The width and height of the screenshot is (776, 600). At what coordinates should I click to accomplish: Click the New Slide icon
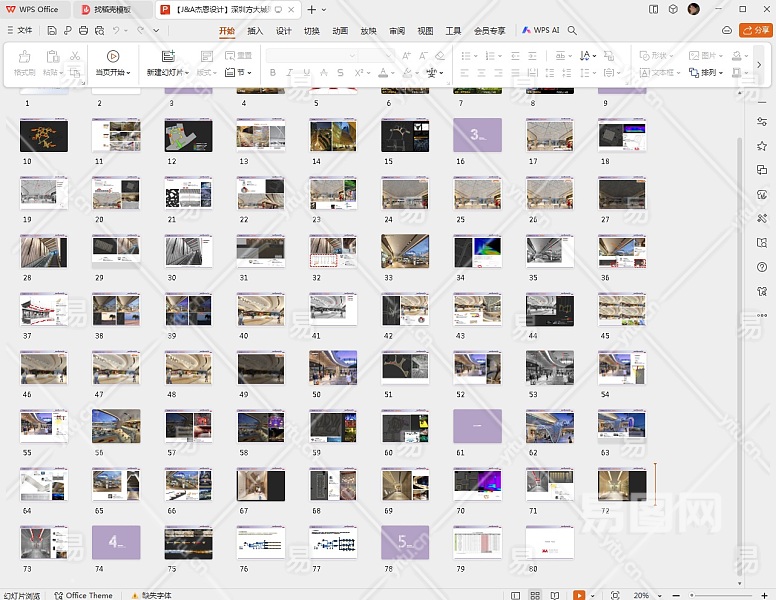click(167, 57)
